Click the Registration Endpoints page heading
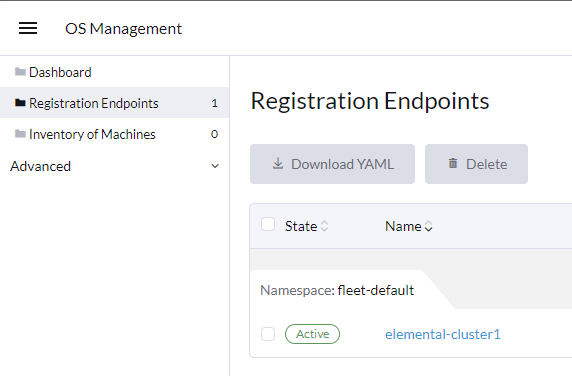Image resolution: width=572 pixels, height=376 pixels. [370, 101]
